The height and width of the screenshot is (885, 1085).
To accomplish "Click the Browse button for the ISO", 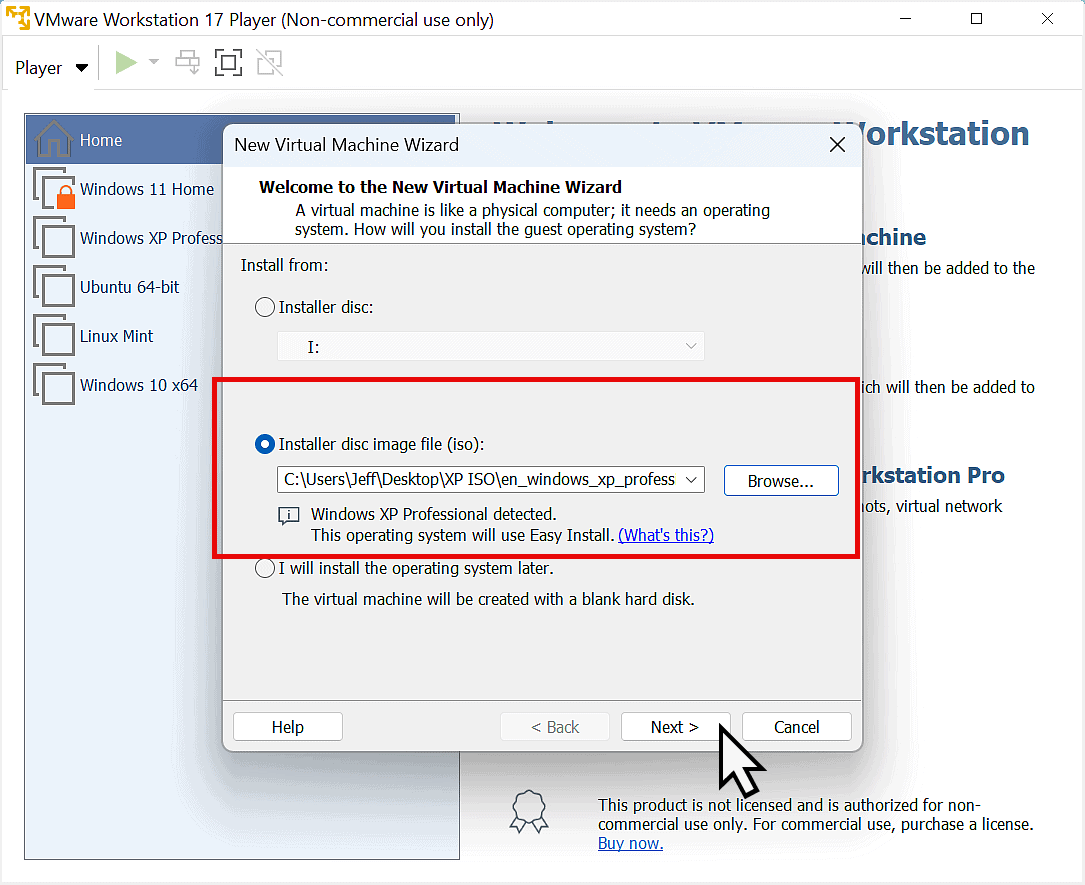I will pyautogui.click(x=781, y=480).
